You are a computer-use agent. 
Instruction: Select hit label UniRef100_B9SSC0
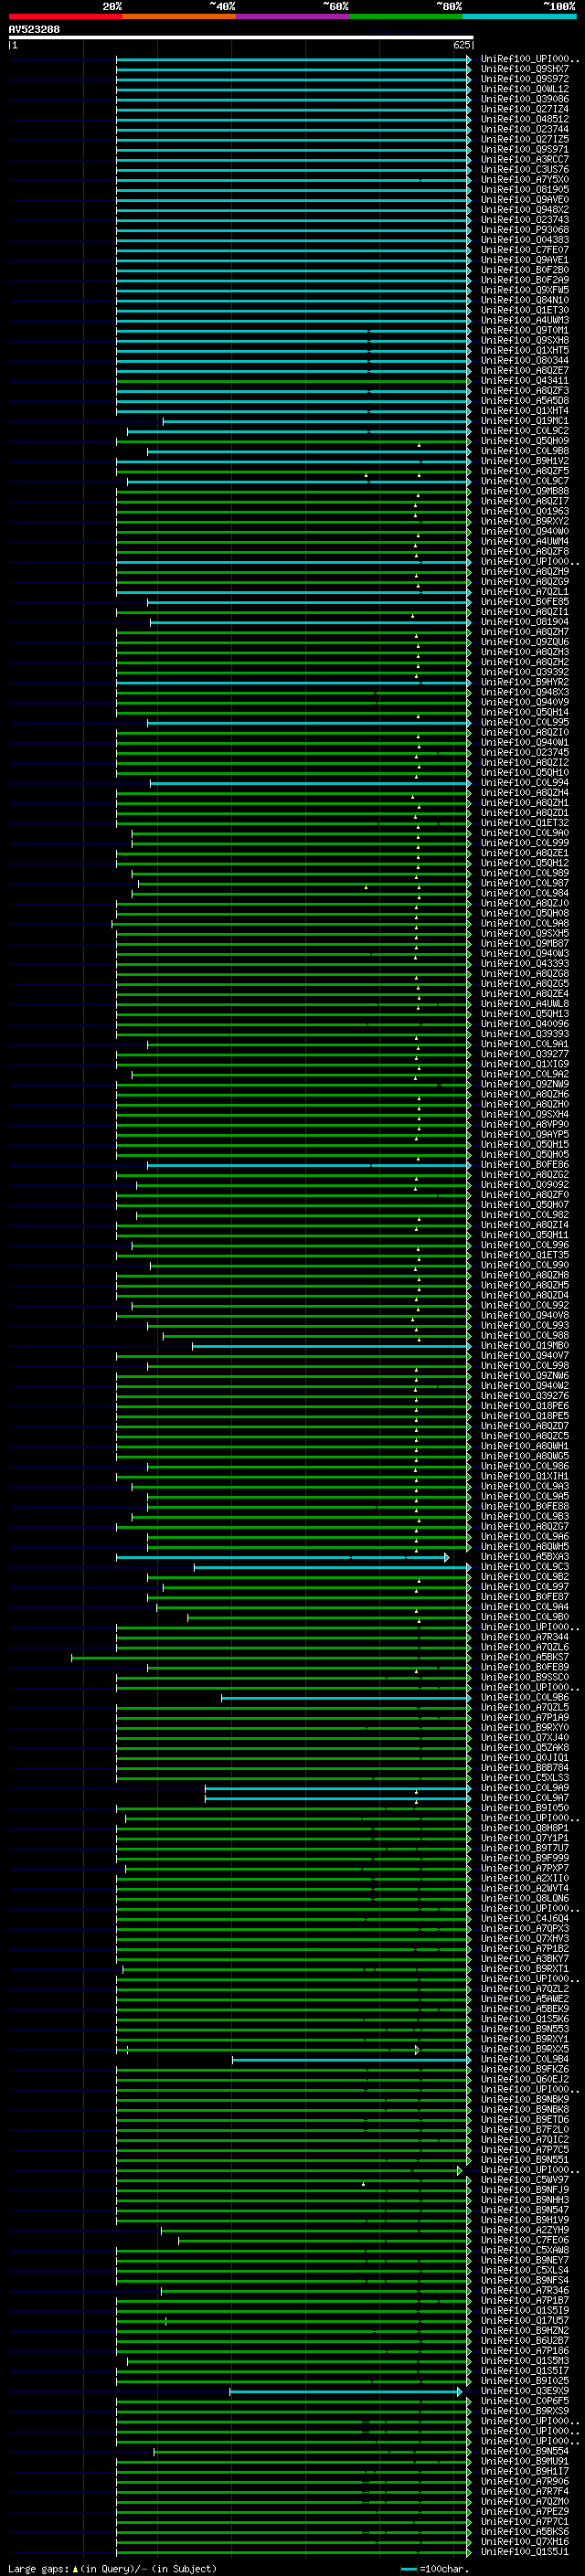[524, 1678]
